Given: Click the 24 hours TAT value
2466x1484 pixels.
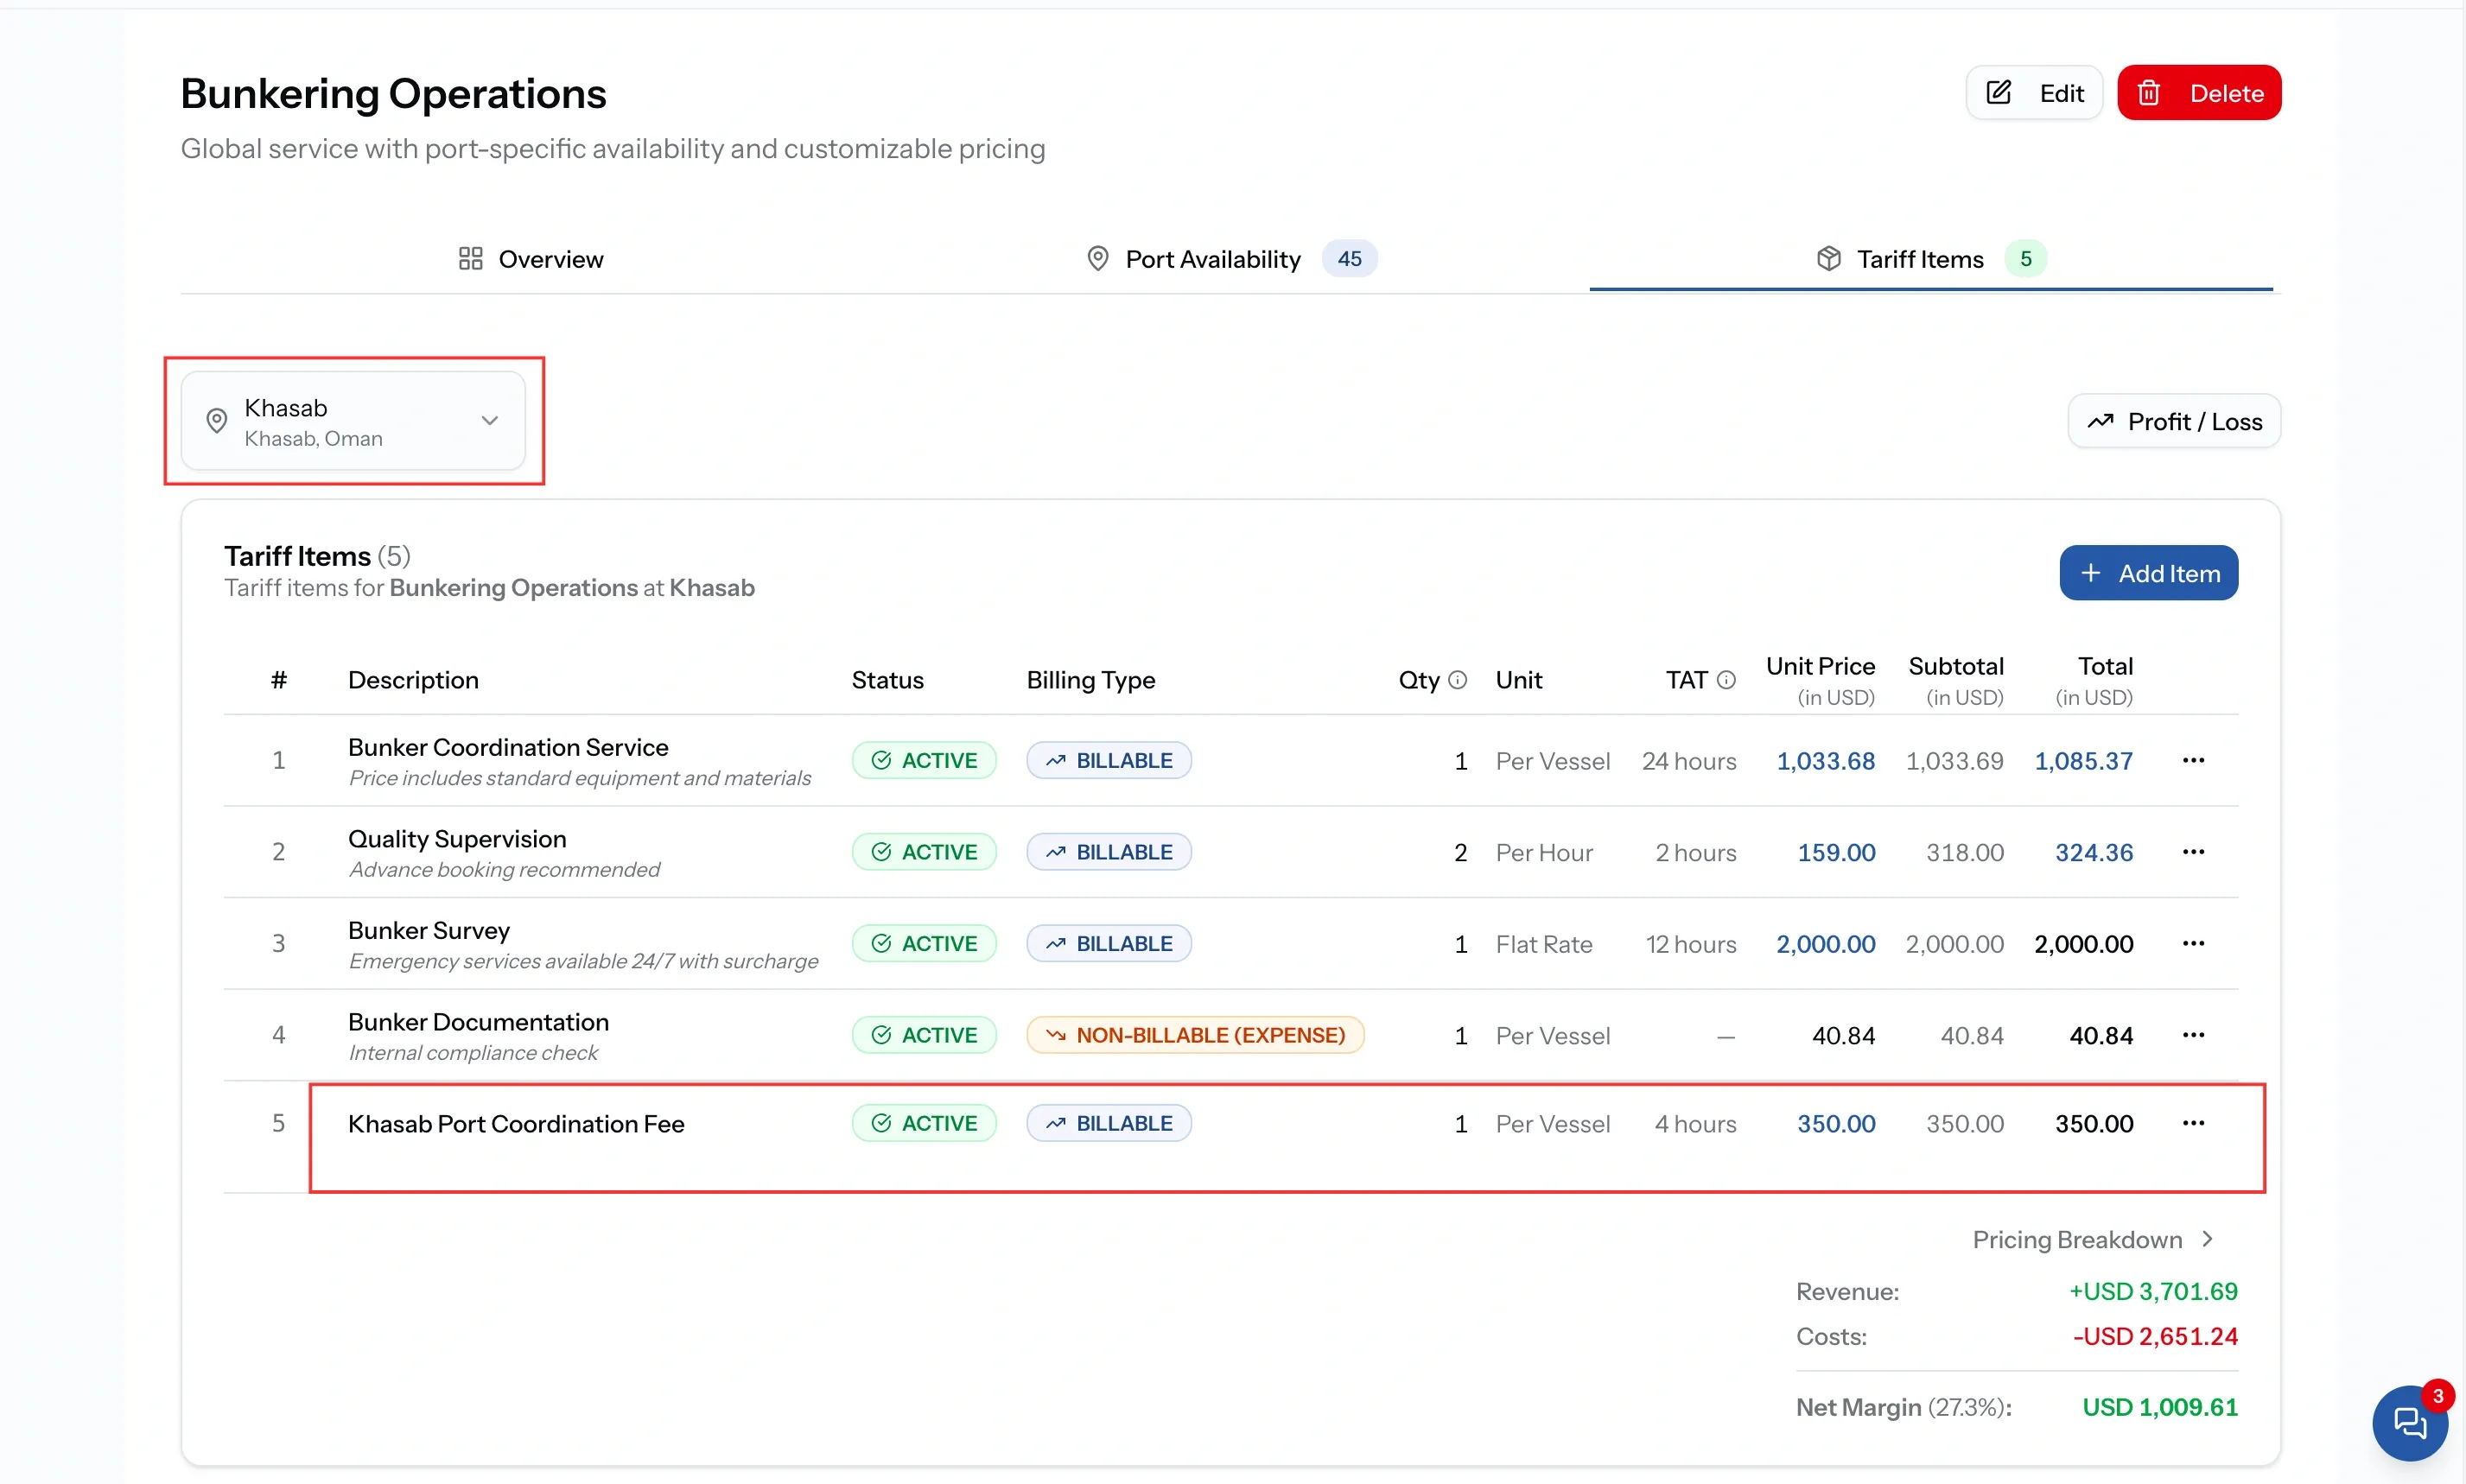Looking at the screenshot, I should tap(1689, 761).
